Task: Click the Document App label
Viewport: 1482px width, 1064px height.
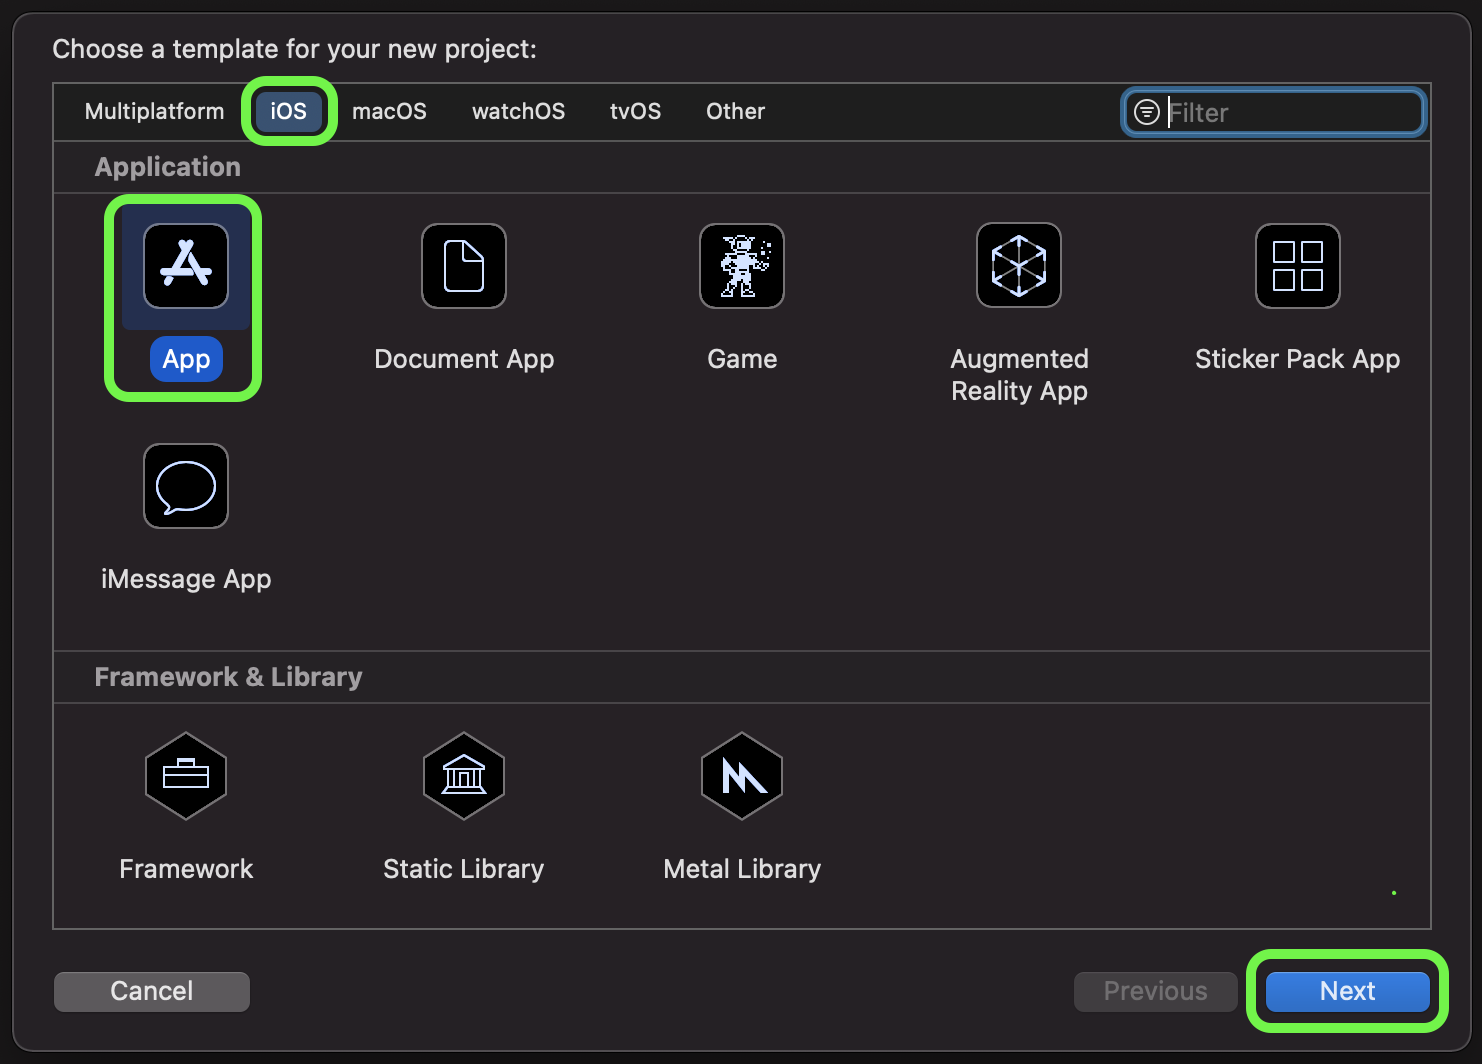Action: pyautogui.click(x=464, y=359)
